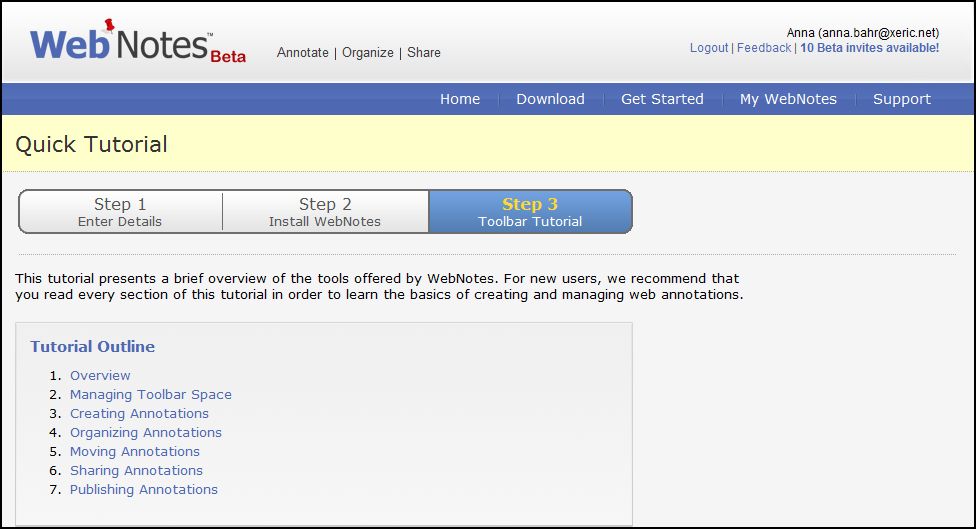Open the Feedback link
The height and width of the screenshot is (529, 976).
click(x=764, y=48)
